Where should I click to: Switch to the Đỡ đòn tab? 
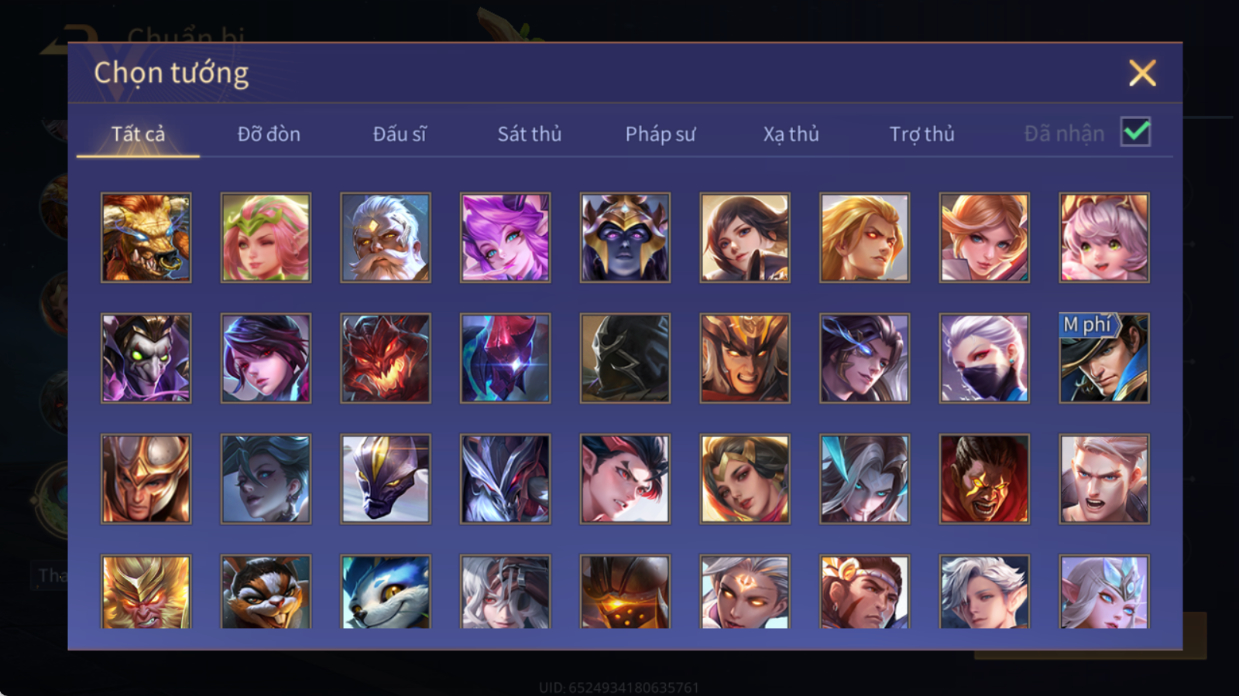click(x=269, y=134)
